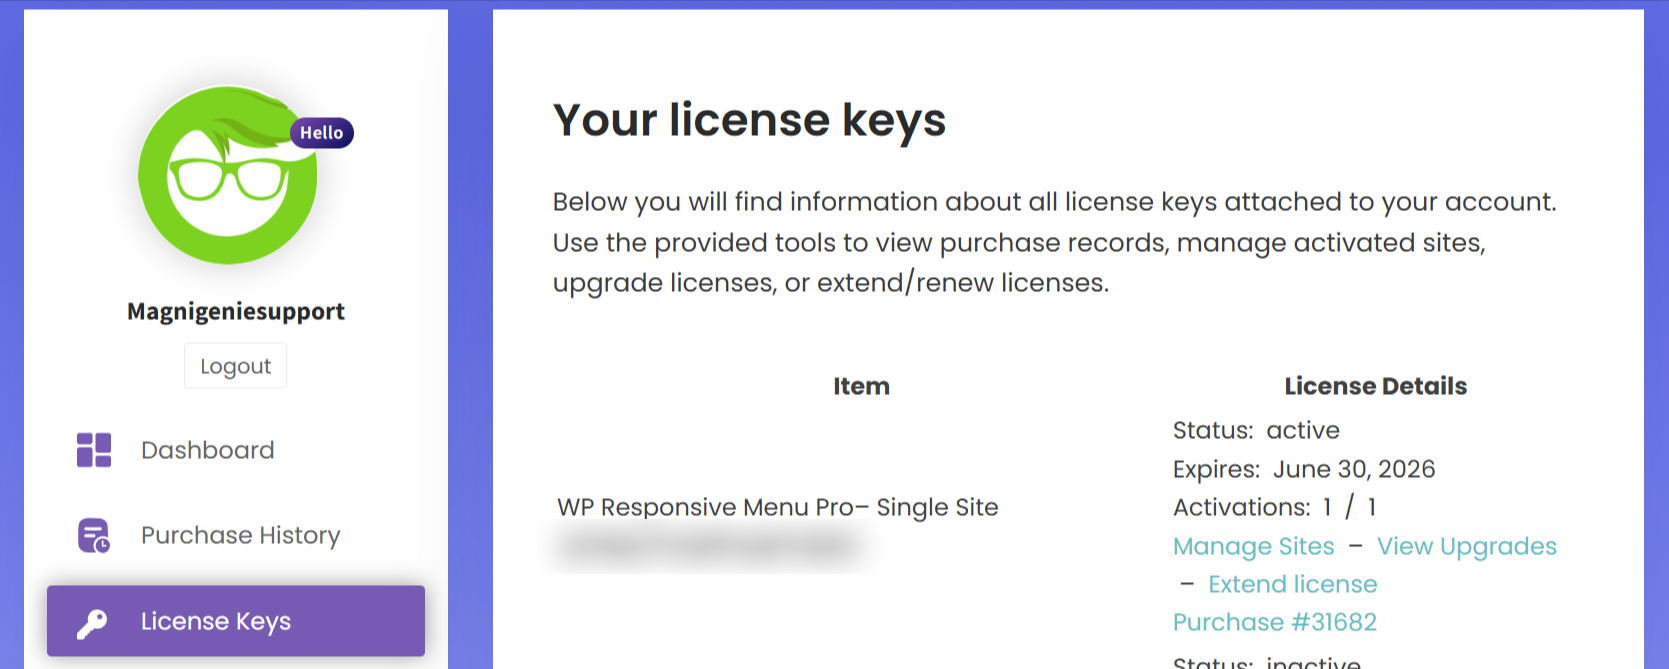Click the Hello badge on the avatar
1669x669 pixels.
coord(320,132)
